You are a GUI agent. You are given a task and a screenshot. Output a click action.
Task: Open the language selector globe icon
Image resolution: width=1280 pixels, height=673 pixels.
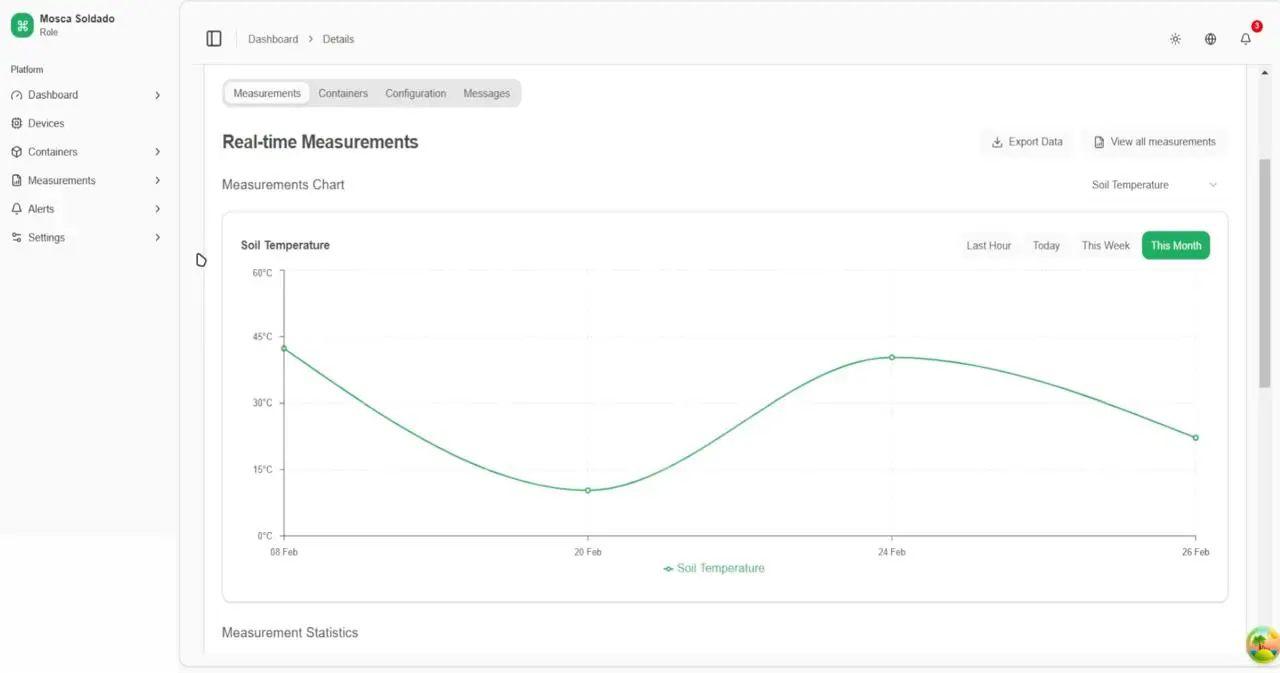(x=1210, y=38)
